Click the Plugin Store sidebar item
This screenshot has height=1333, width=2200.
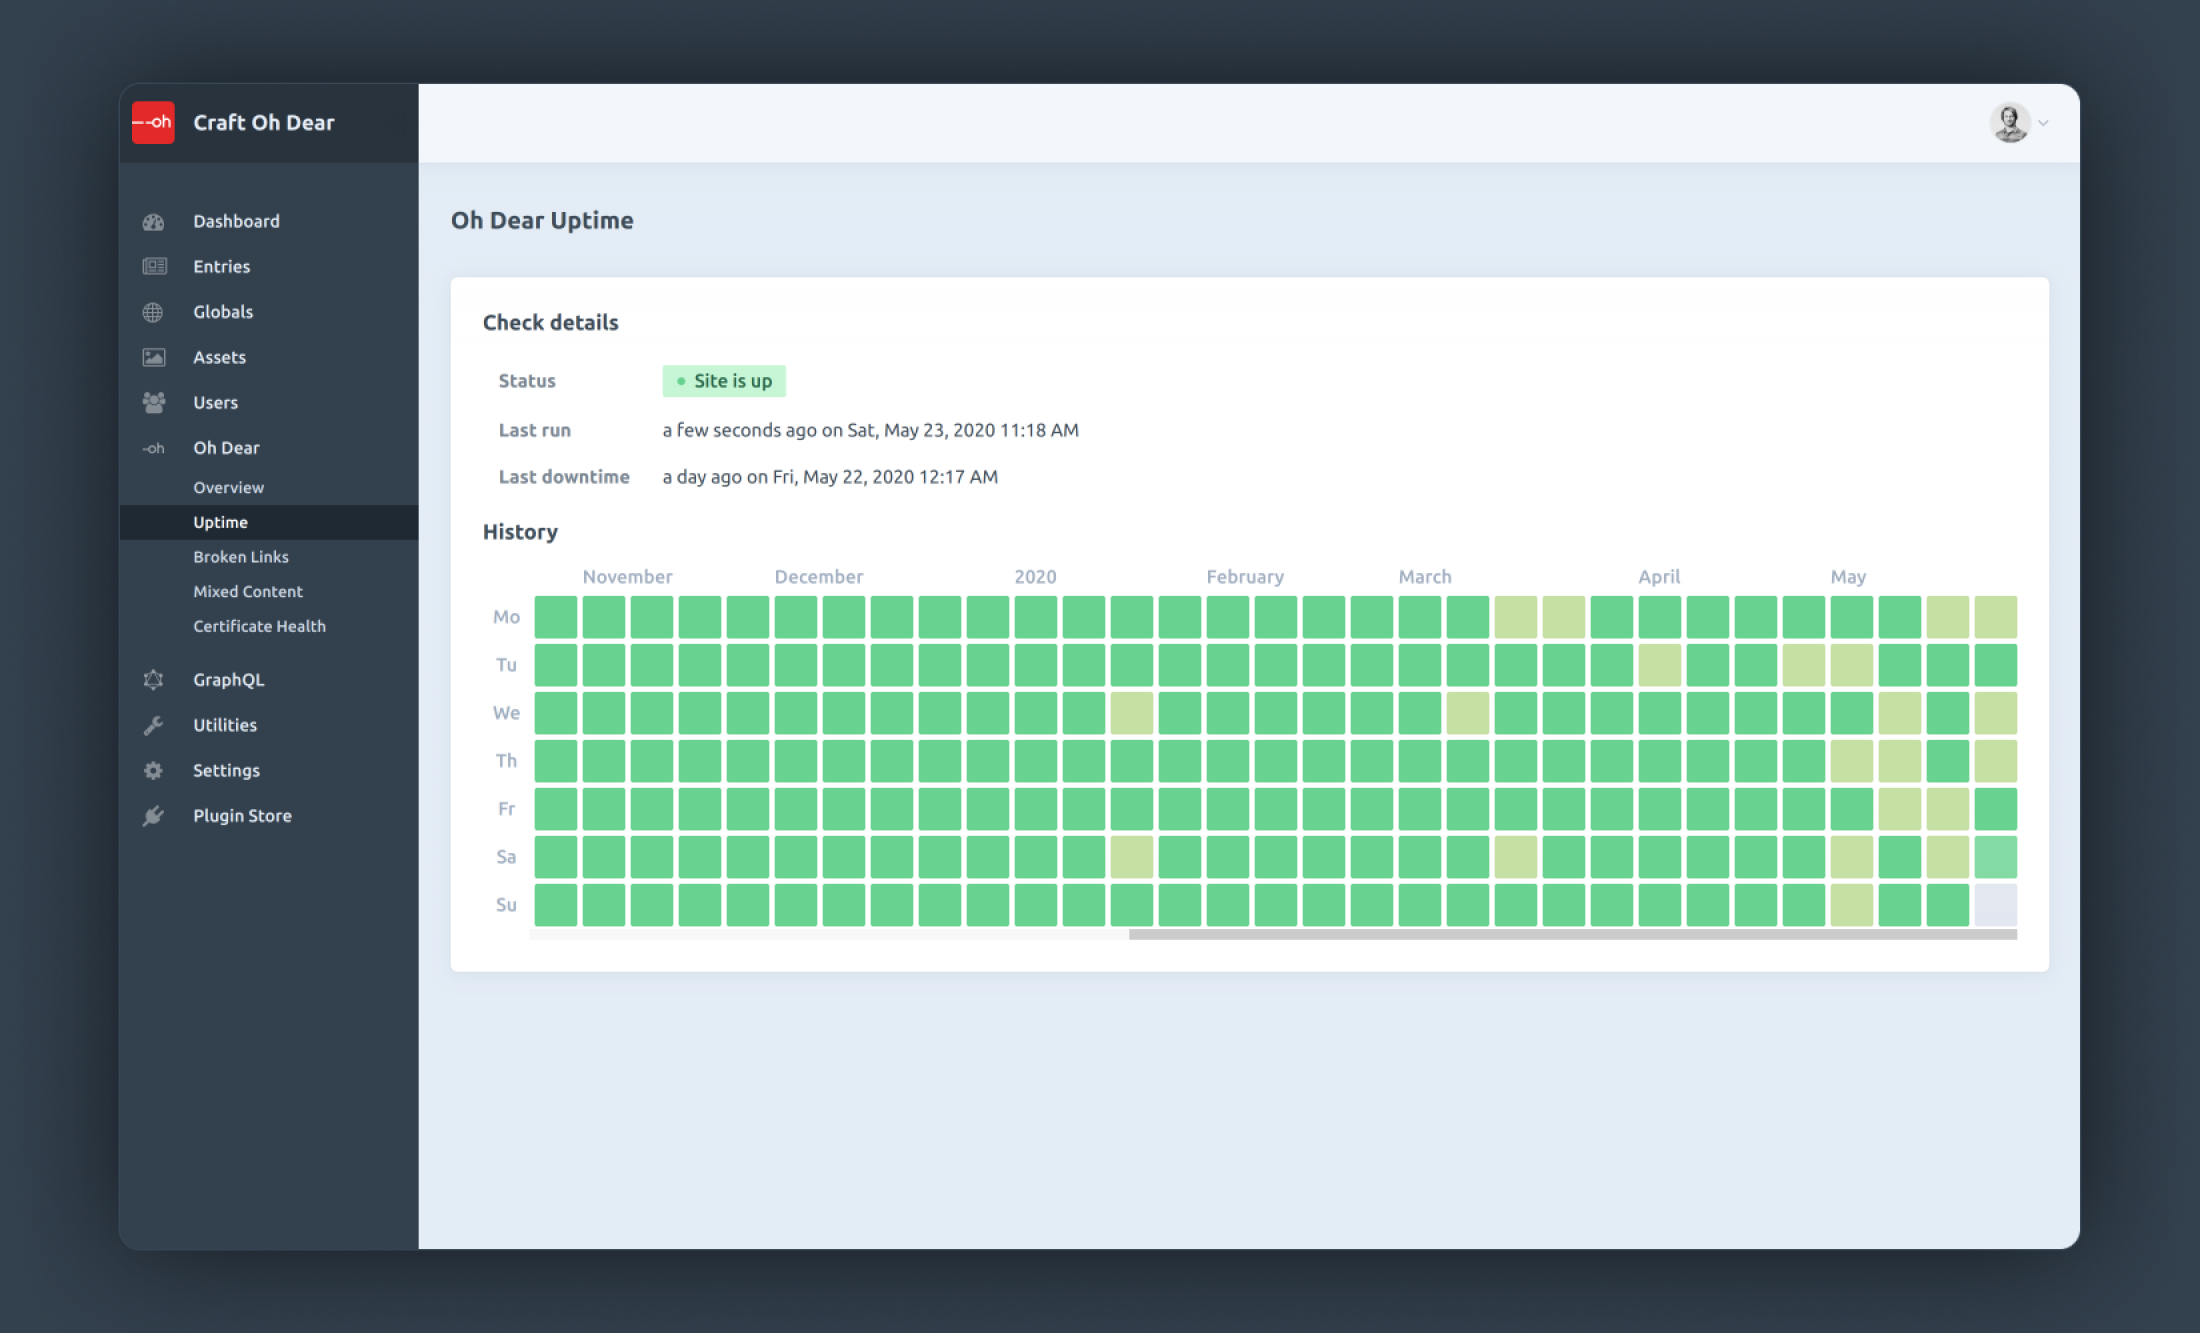coord(240,816)
